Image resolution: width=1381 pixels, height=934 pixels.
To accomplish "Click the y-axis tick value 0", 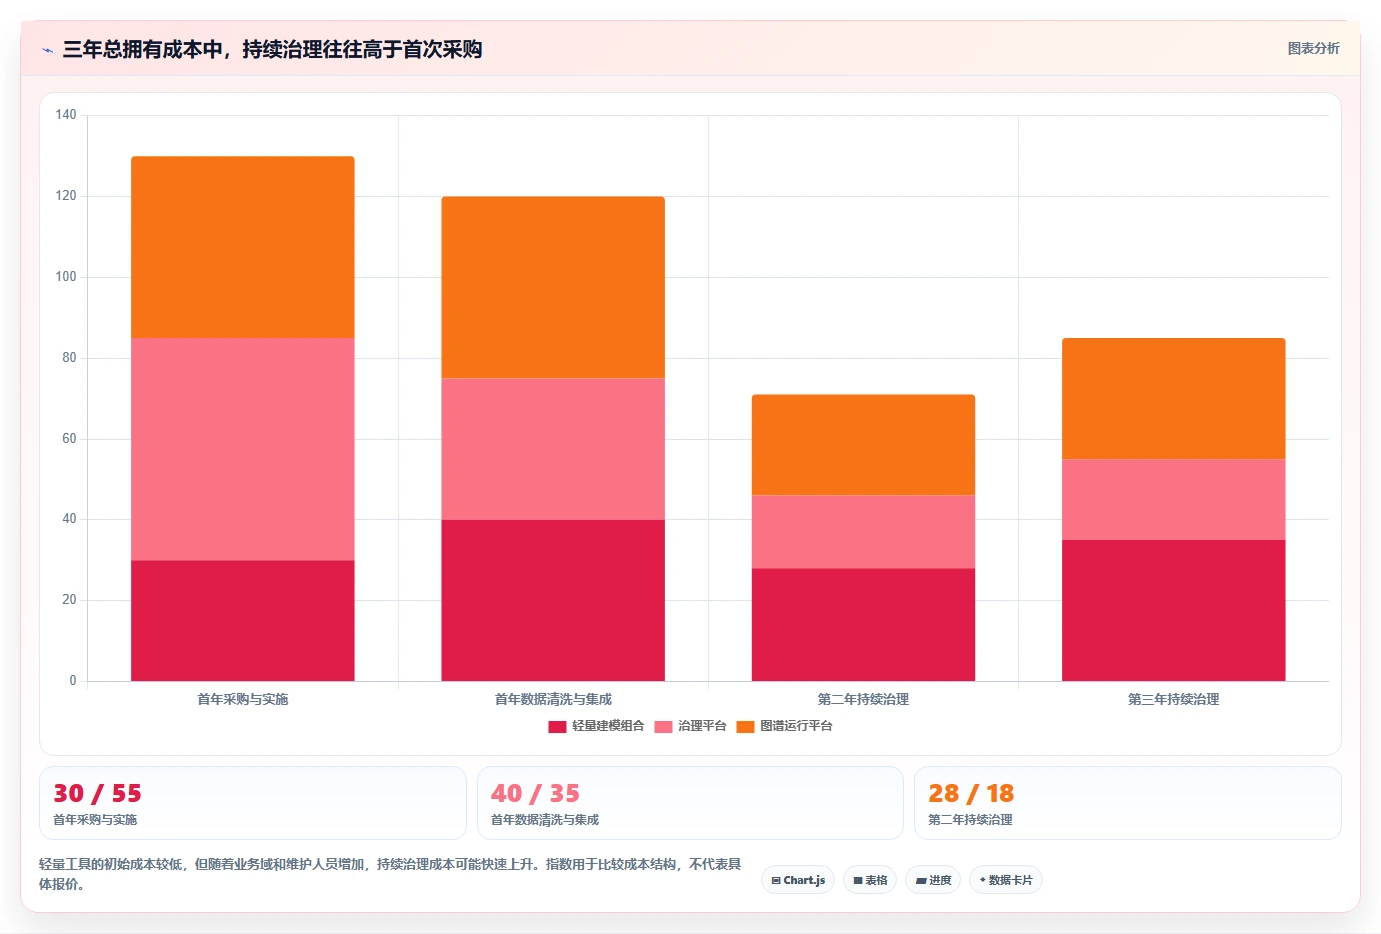I will pyautogui.click(x=73, y=681).
